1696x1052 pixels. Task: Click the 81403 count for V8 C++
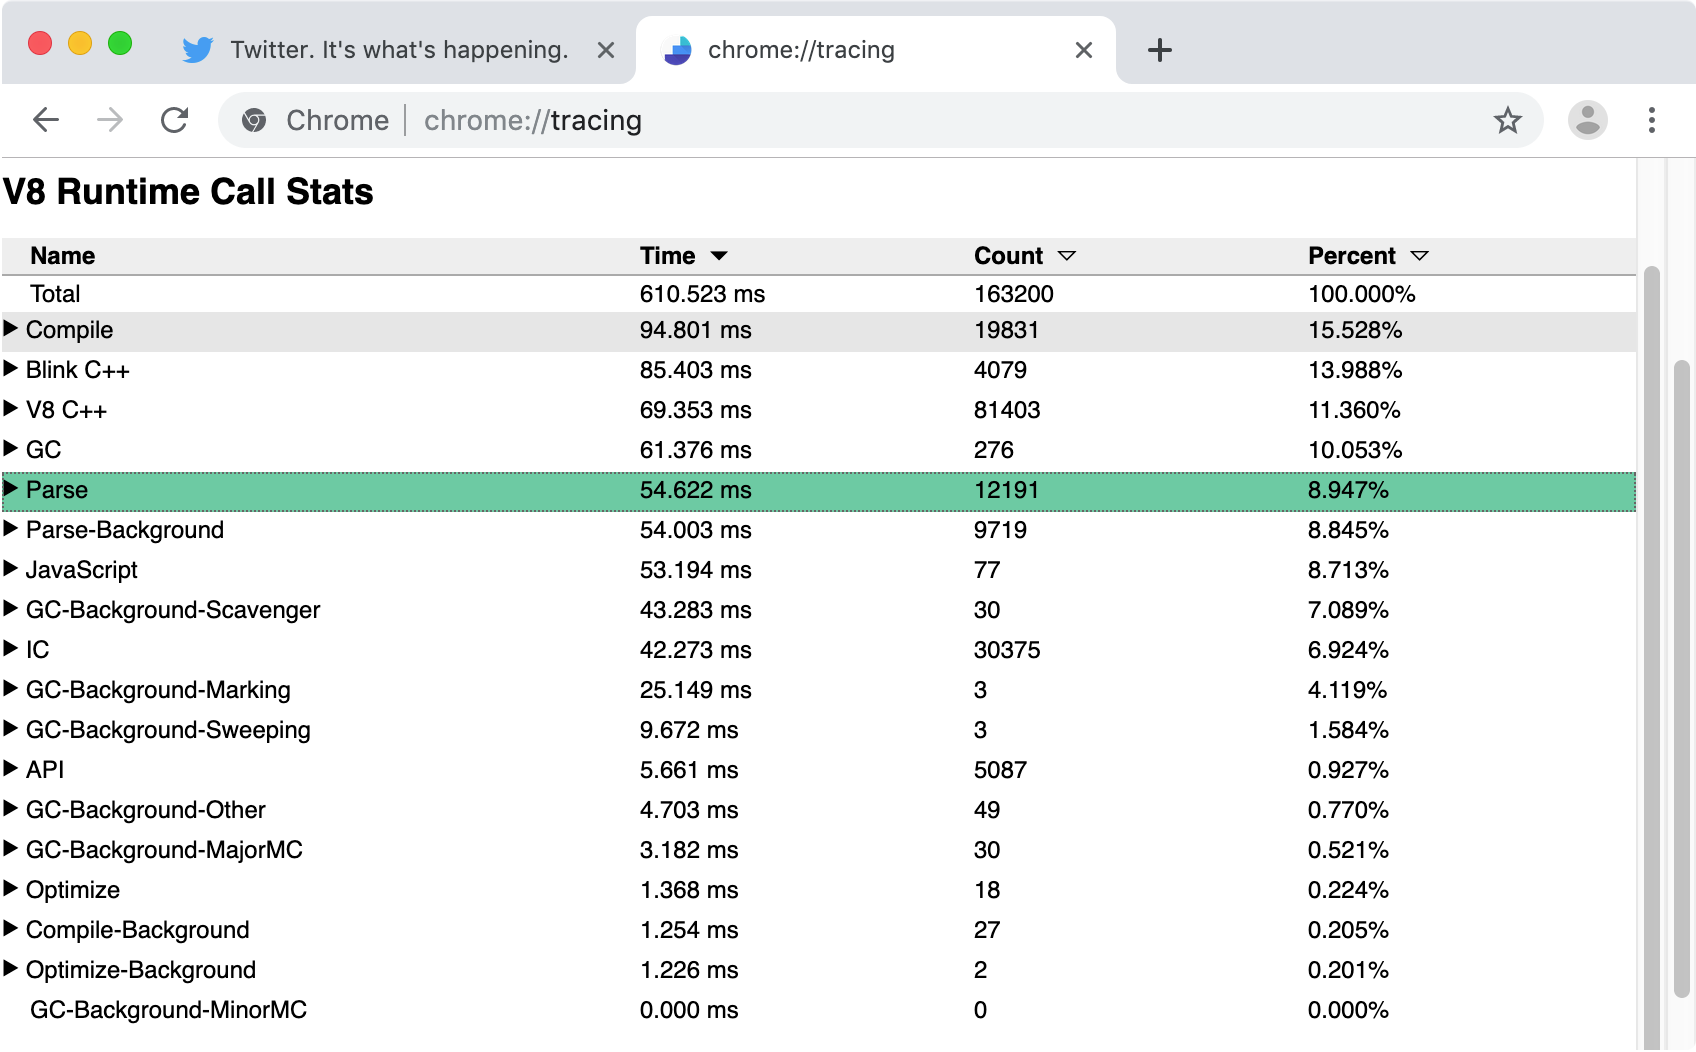pos(1007,410)
